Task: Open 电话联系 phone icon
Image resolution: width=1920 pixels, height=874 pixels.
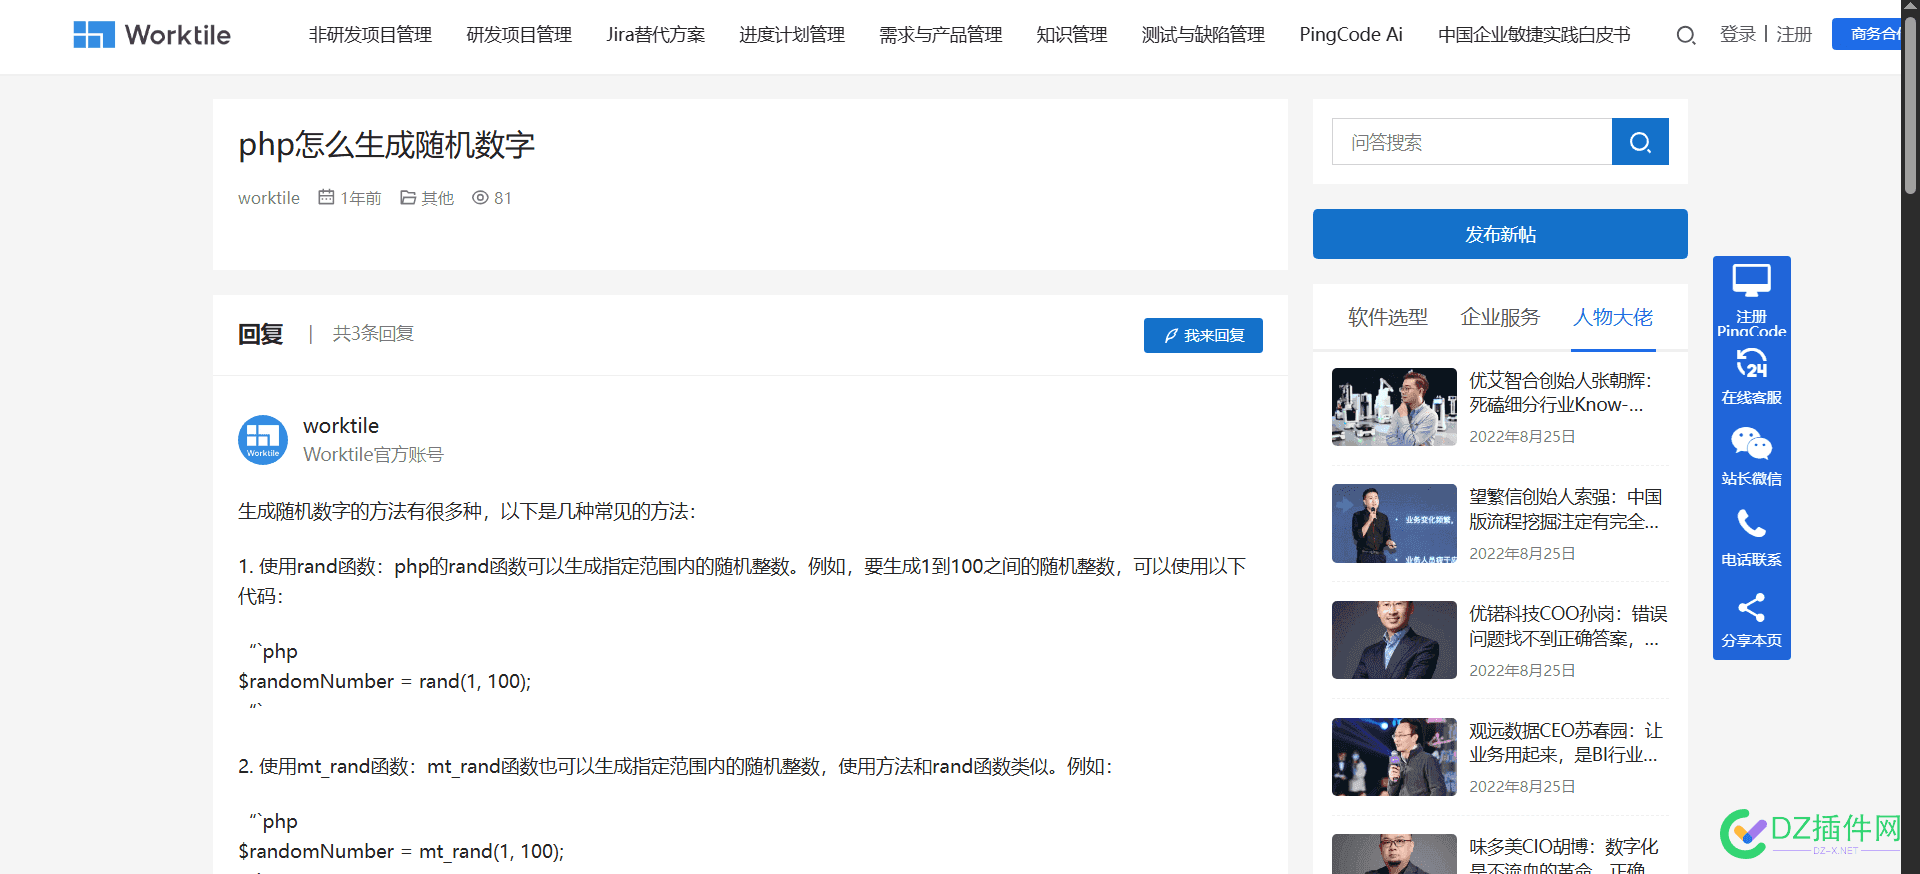Action: click(x=1752, y=524)
